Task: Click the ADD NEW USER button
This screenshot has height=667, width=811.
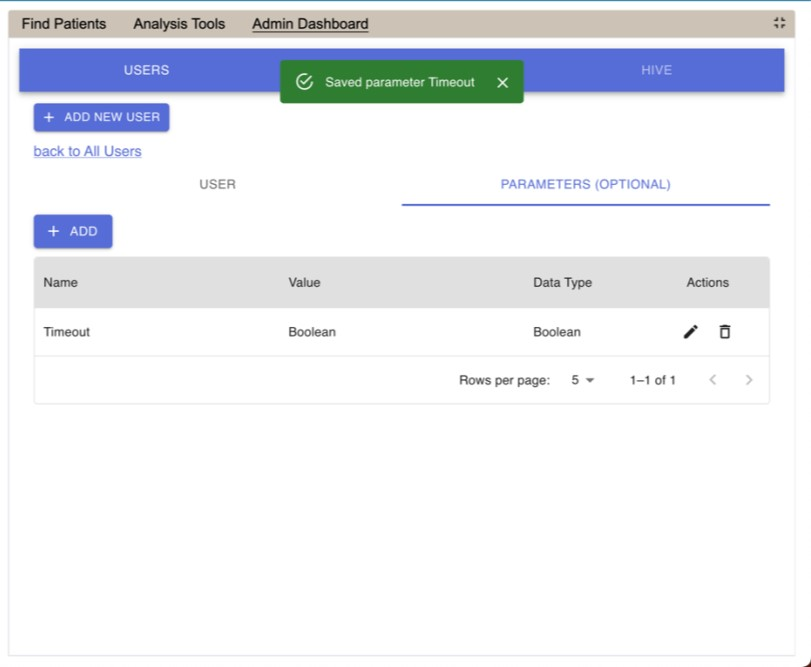Action: click(x=101, y=117)
